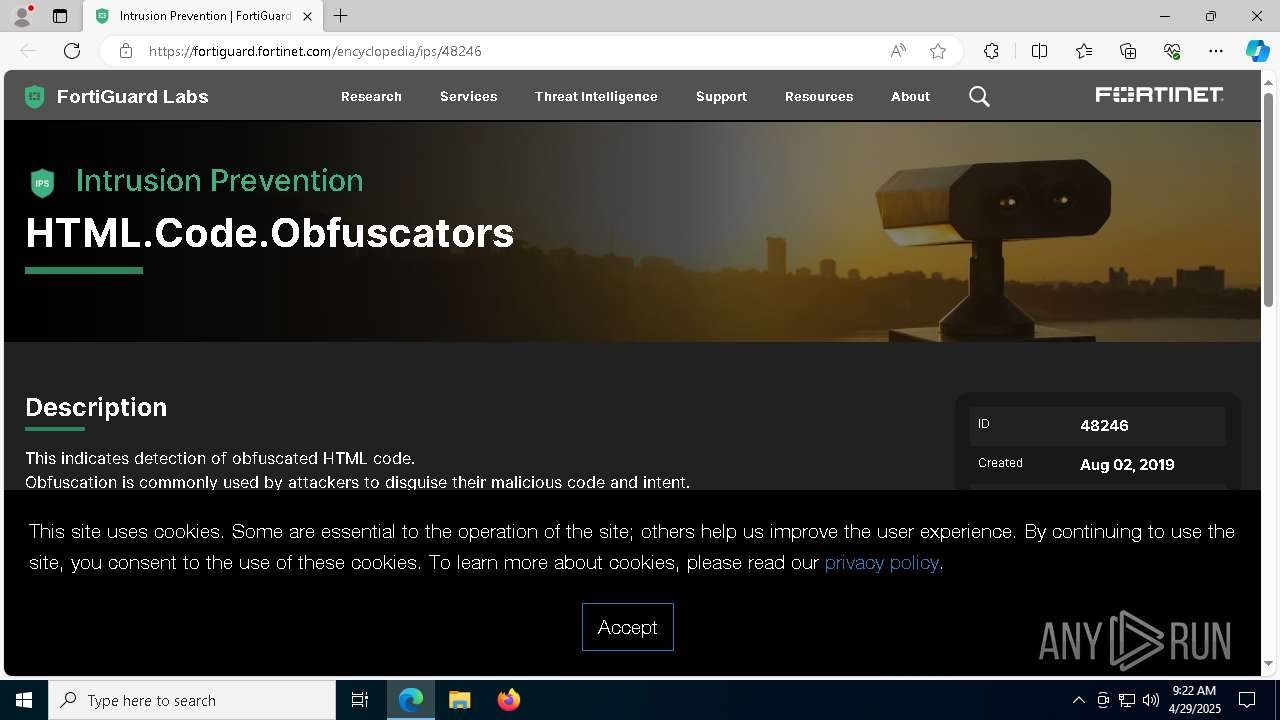The width and height of the screenshot is (1280, 720).
Task: Open a new browser tab
Action: [341, 16]
